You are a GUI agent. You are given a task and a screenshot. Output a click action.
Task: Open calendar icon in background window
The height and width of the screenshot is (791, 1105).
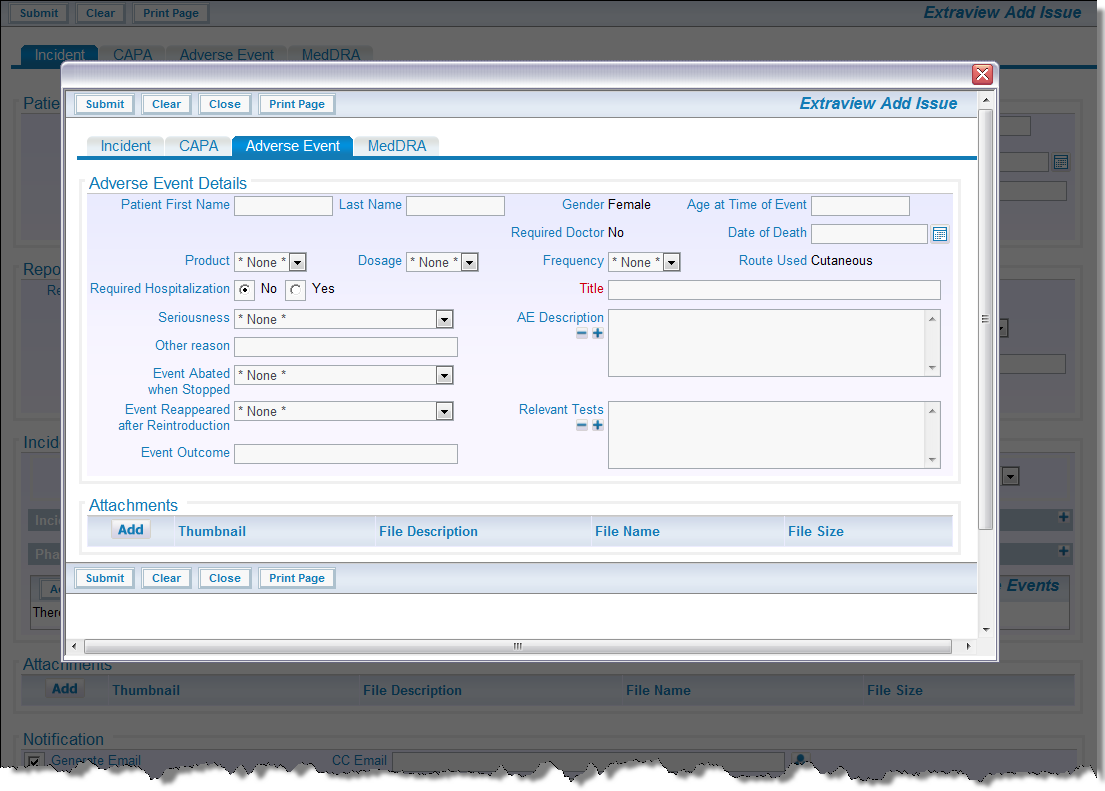point(1061,162)
